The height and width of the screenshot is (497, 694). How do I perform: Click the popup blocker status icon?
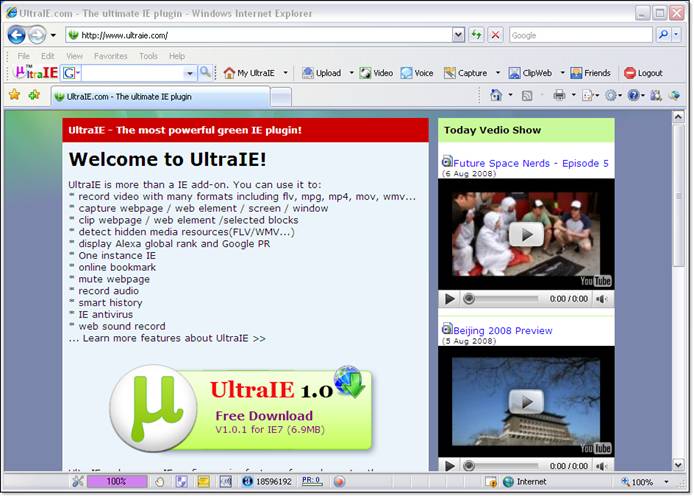(490, 482)
